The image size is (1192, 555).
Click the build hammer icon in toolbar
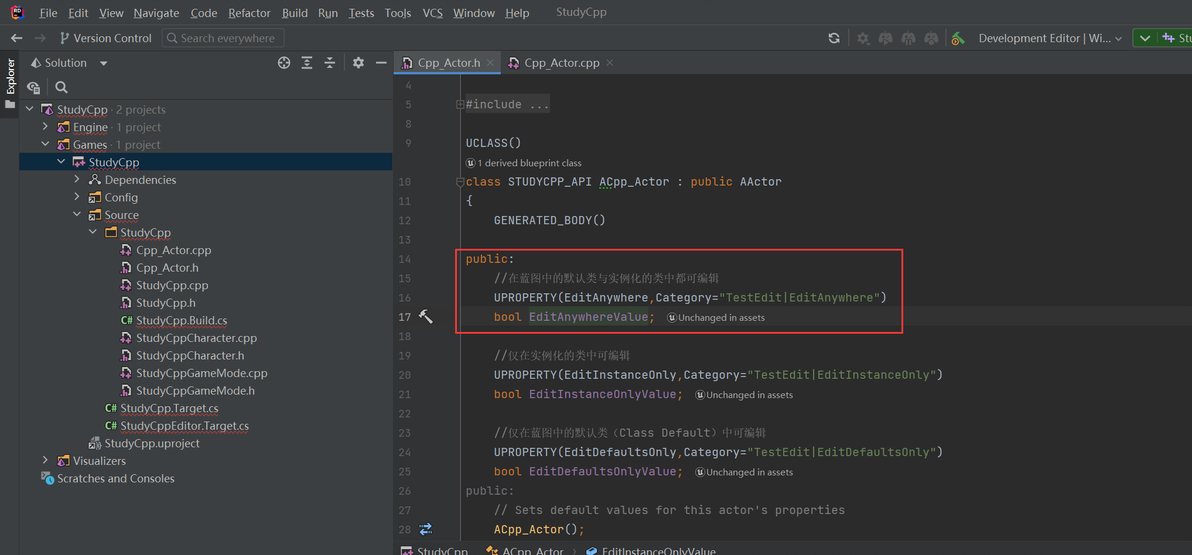[957, 38]
